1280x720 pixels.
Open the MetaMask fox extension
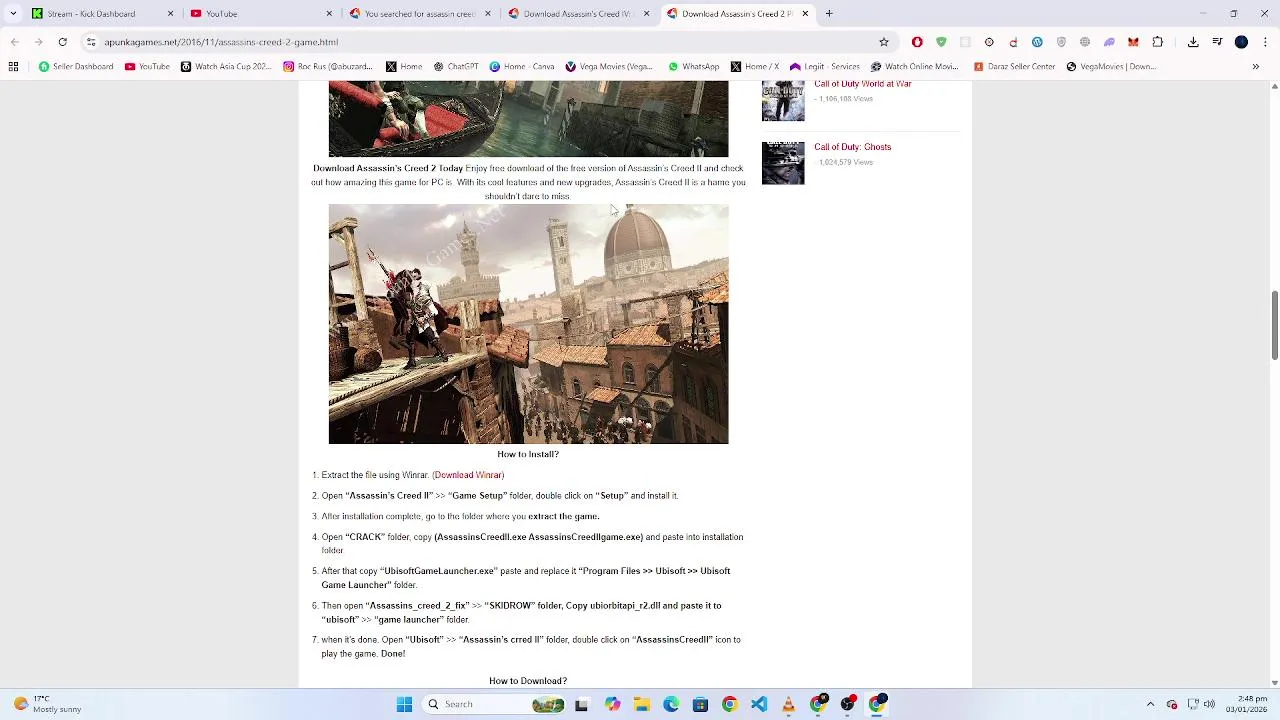[1133, 42]
